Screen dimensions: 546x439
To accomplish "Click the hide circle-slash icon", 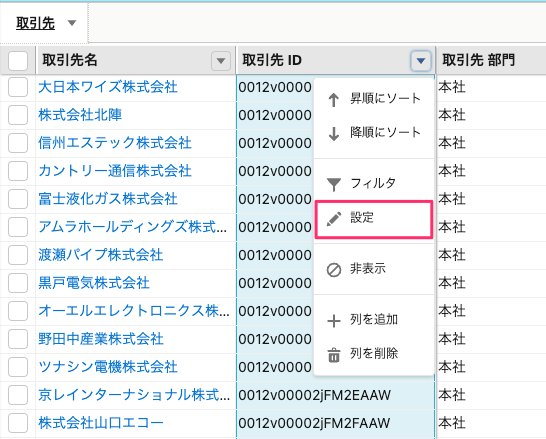I will coord(334,270).
